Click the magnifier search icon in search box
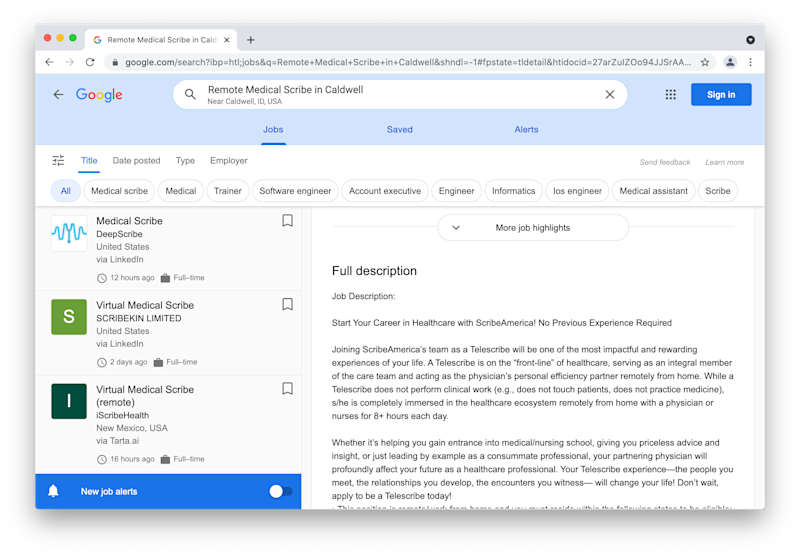 [190, 94]
